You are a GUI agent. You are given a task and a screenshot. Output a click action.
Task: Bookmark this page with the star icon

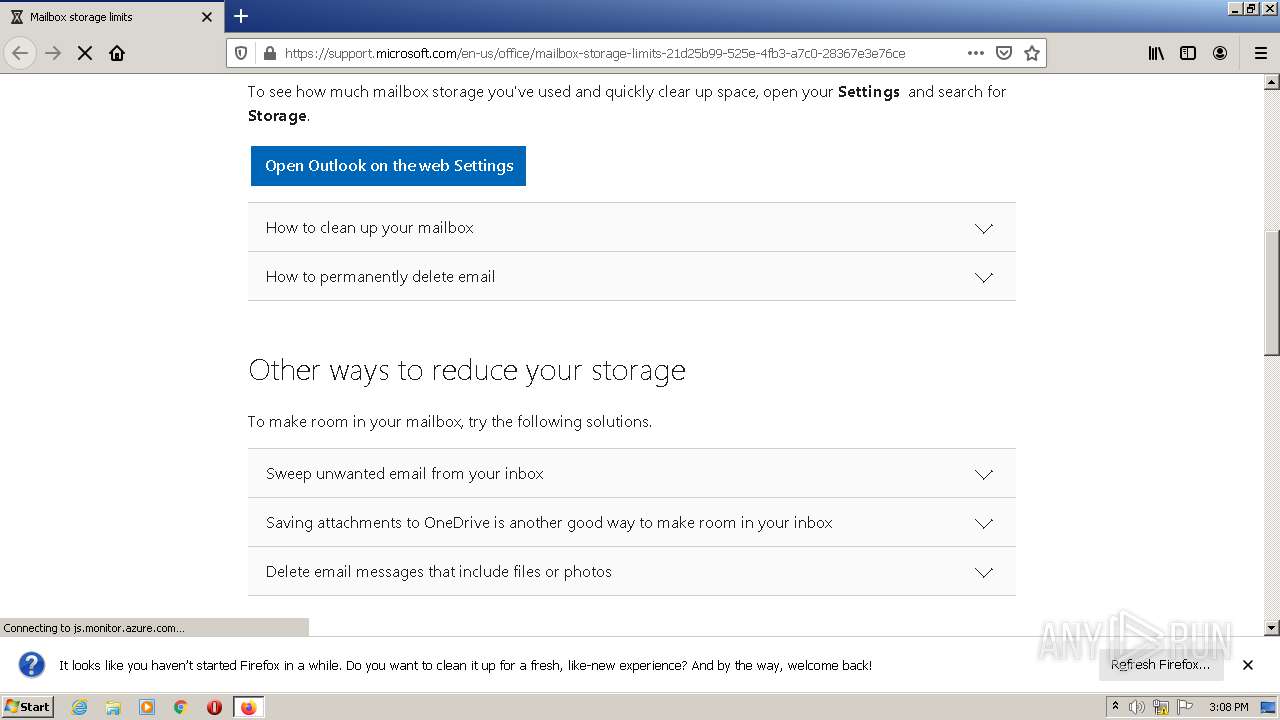coord(1032,53)
